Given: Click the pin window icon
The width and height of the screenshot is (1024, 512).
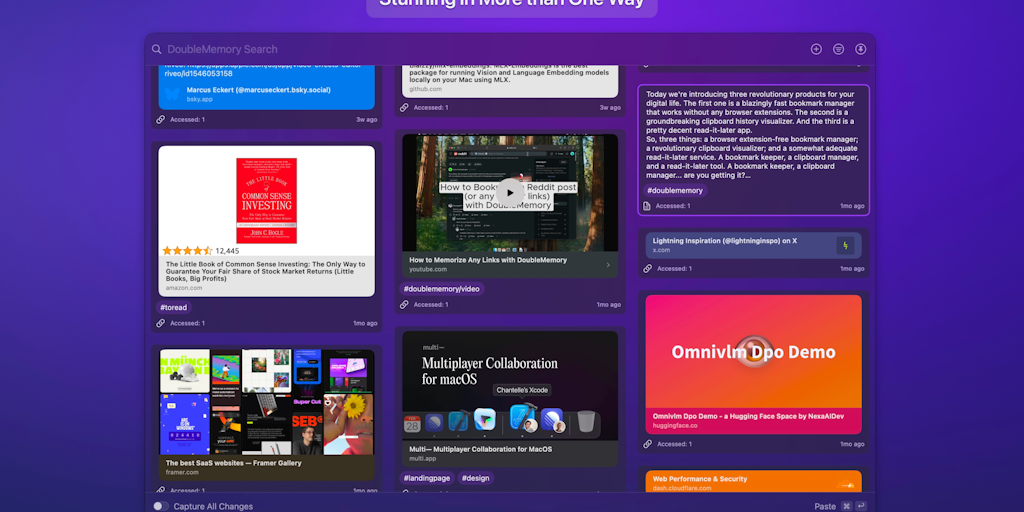Looking at the screenshot, I should click(x=861, y=49).
